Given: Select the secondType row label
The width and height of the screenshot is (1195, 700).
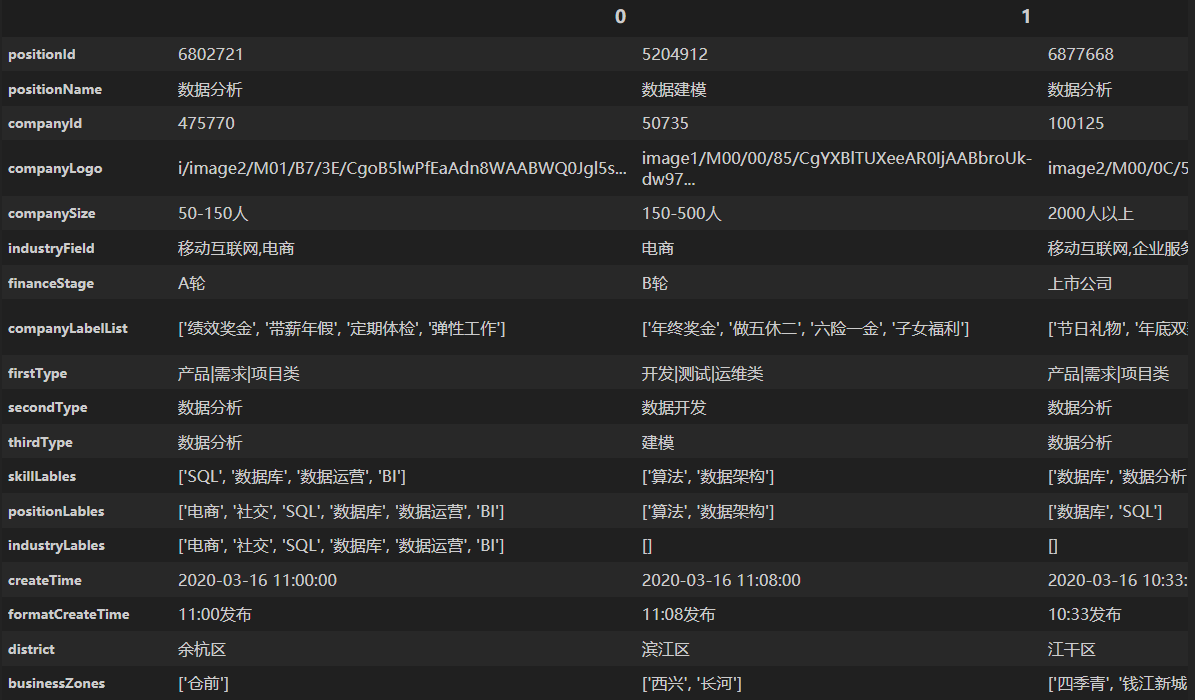Looking at the screenshot, I should coord(47,408).
